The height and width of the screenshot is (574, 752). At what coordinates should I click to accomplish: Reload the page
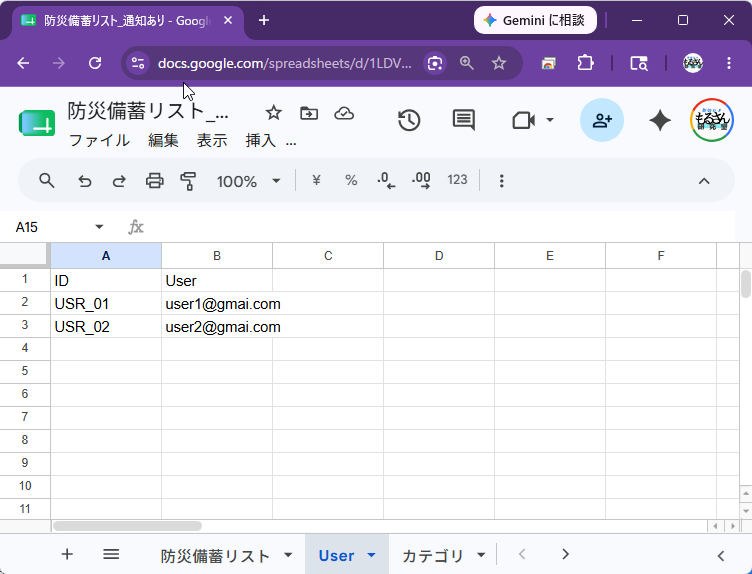coord(95,63)
